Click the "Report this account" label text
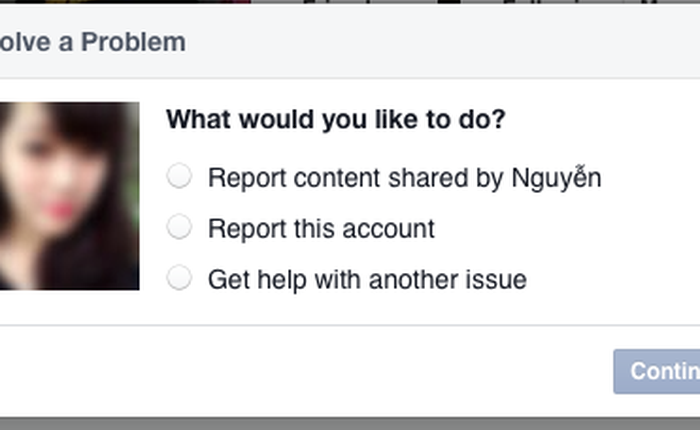The width and height of the screenshot is (700, 430). (321, 229)
